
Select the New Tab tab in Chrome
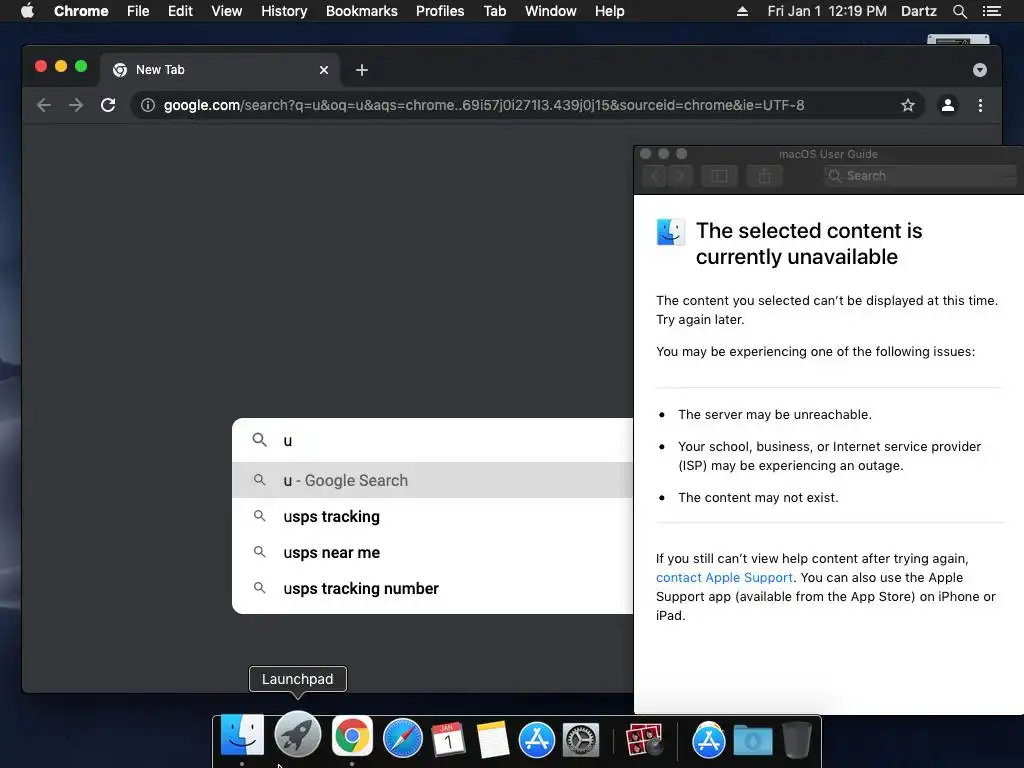coord(219,70)
